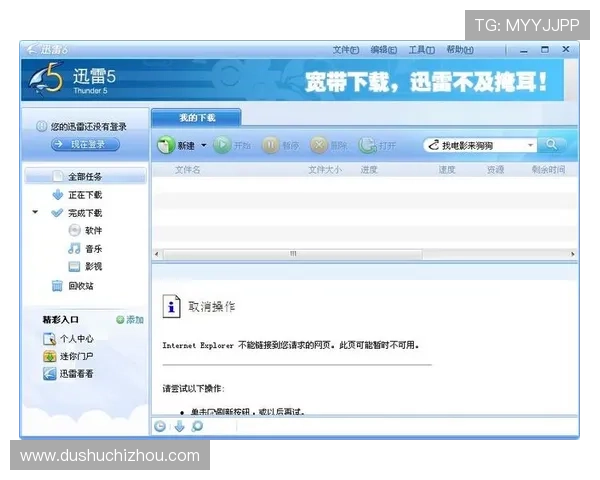Click the 进度 column header
The image size is (600, 480).
tap(369, 170)
